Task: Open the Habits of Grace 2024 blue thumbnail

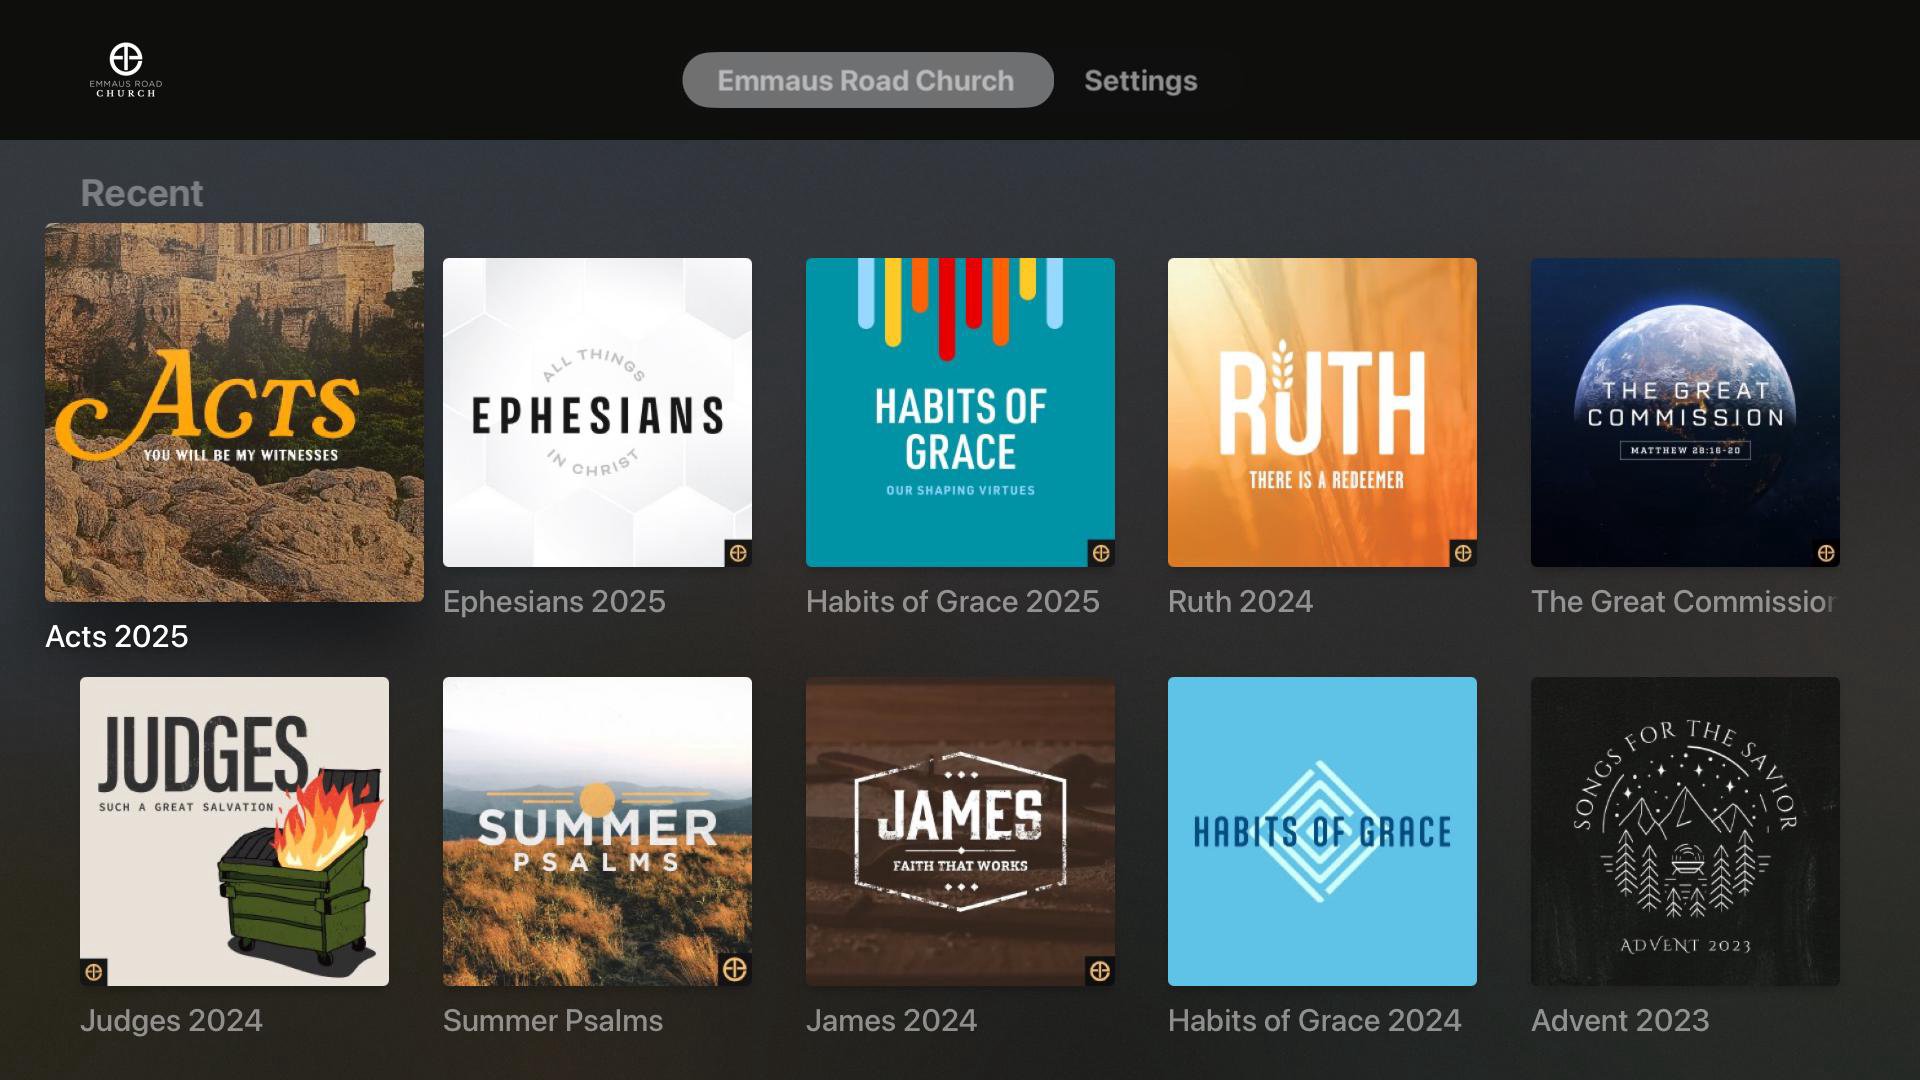Action: point(1322,831)
